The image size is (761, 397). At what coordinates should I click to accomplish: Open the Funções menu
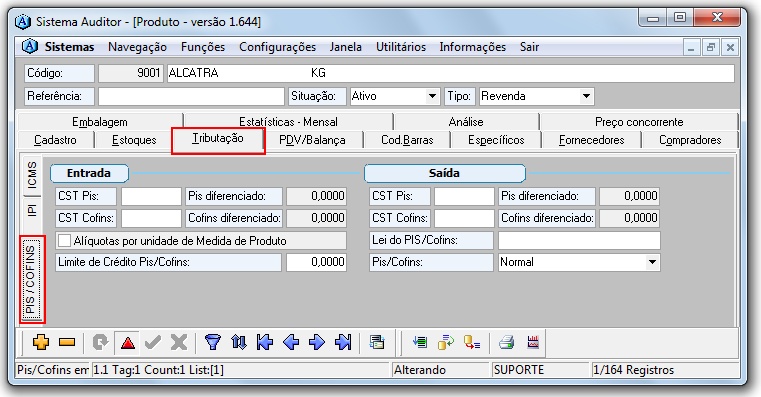click(203, 47)
